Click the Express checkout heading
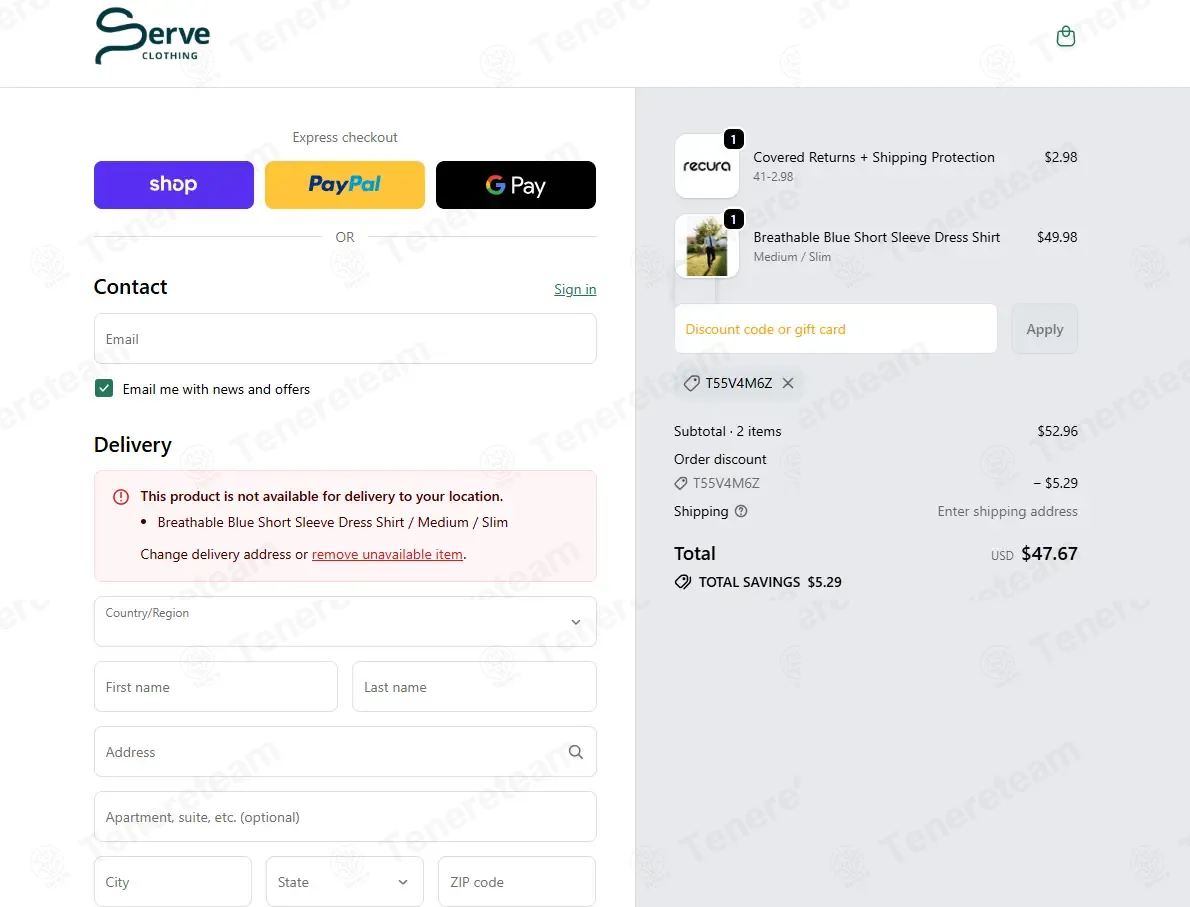Image resolution: width=1190 pixels, height=907 pixels. [345, 137]
